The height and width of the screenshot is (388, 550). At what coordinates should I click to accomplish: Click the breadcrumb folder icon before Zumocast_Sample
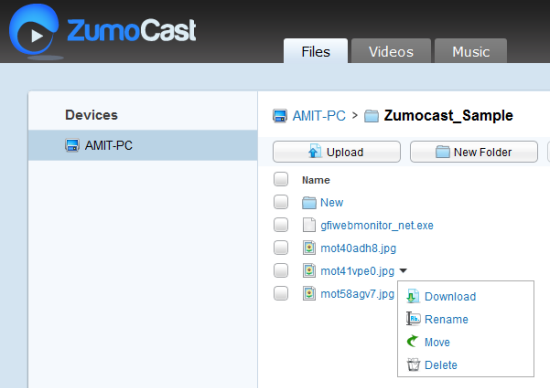[x=371, y=116]
